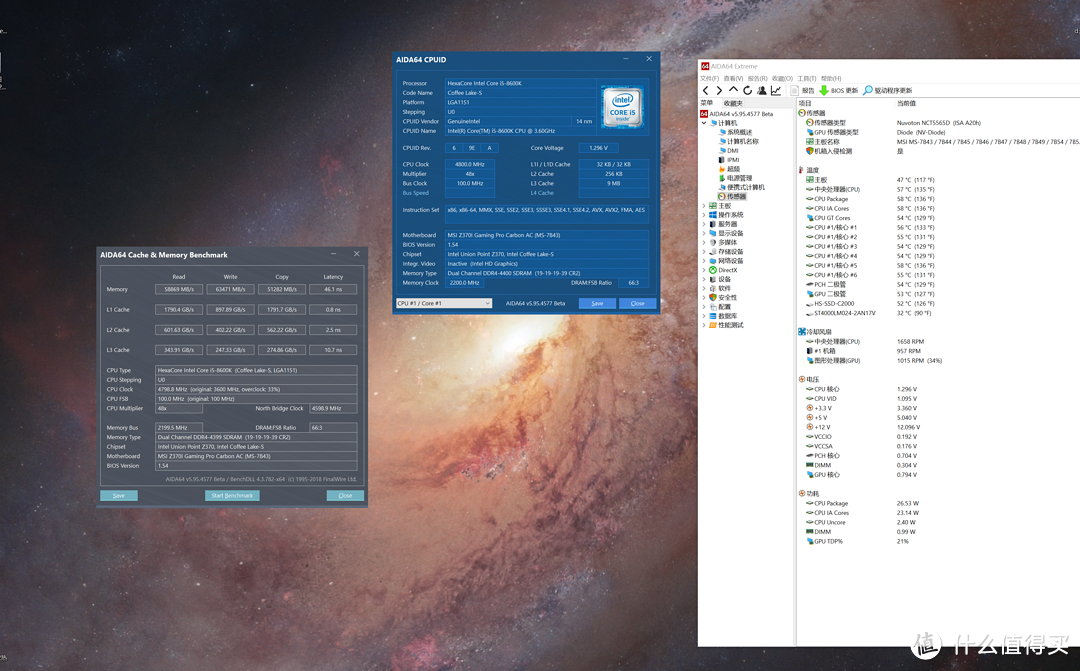This screenshot has width=1080, height=671.
Task: Click the BIOS 更新 green arrow button
Action: pyautogui.click(x=838, y=90)
